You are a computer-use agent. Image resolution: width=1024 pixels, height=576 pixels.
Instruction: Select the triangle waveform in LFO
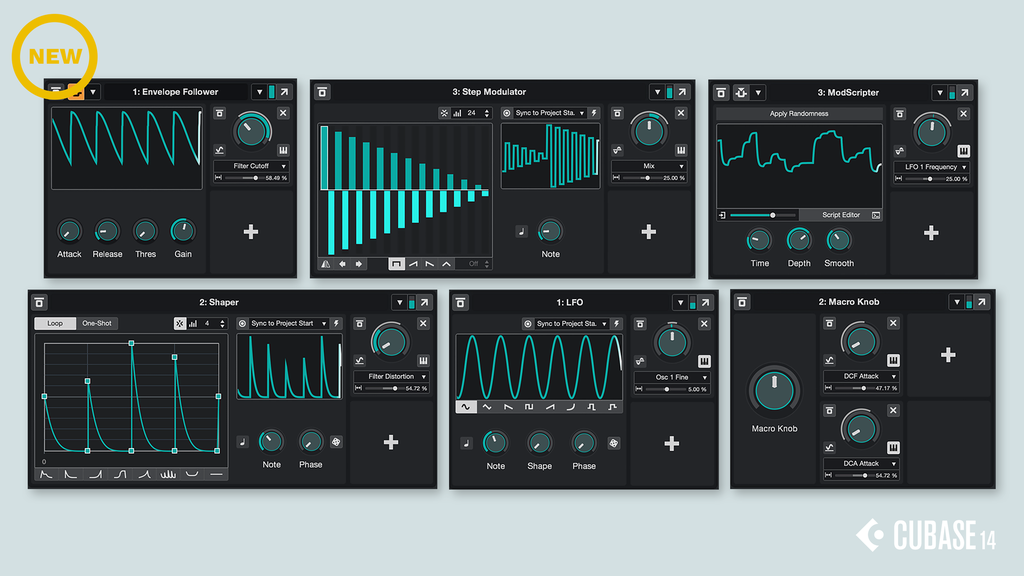coord(487,407)
